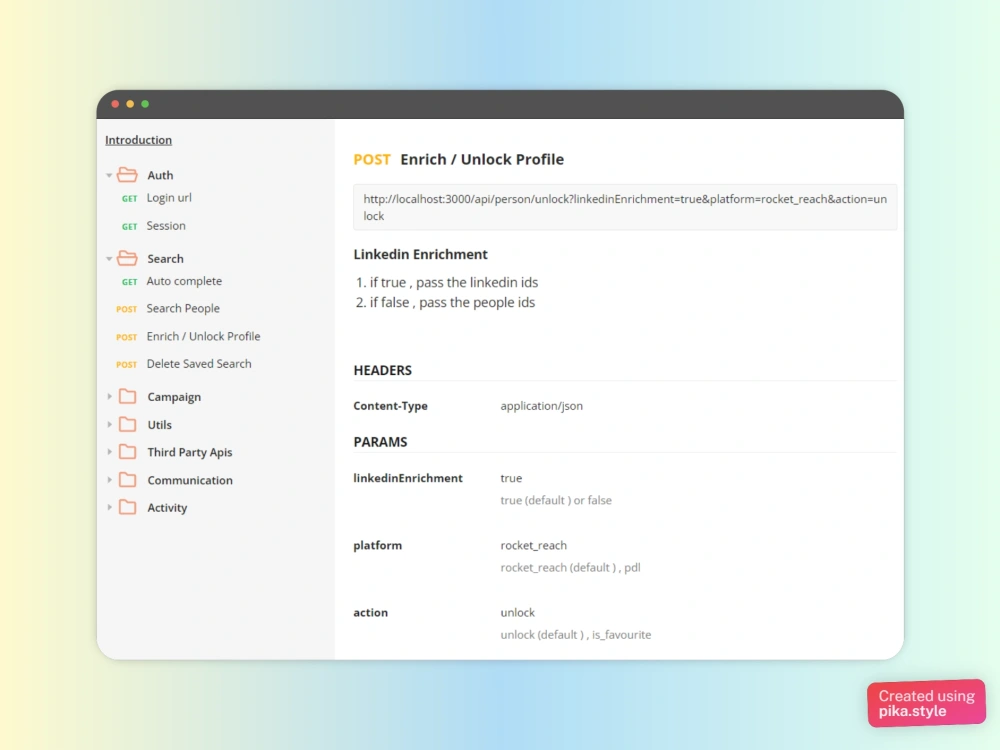Select the Third Party Apis label
Viewport: 1000px width, 750px height.
point(190,452)
